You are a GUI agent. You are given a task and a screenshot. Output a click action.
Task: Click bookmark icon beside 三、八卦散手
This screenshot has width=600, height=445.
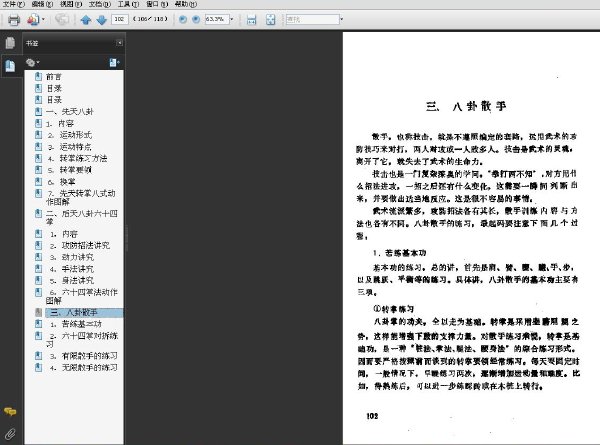[x=38, y=312]
